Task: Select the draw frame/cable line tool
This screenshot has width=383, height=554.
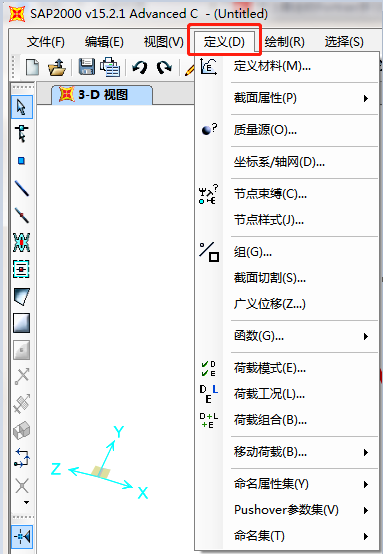Action: (22, 188)
